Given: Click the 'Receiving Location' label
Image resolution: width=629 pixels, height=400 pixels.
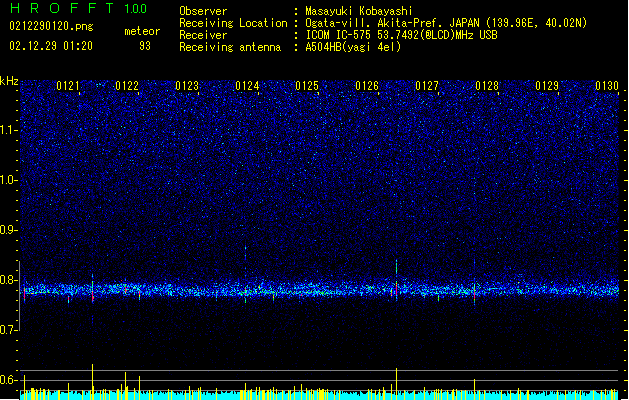Looking at the screenshot, I should 233,23.
